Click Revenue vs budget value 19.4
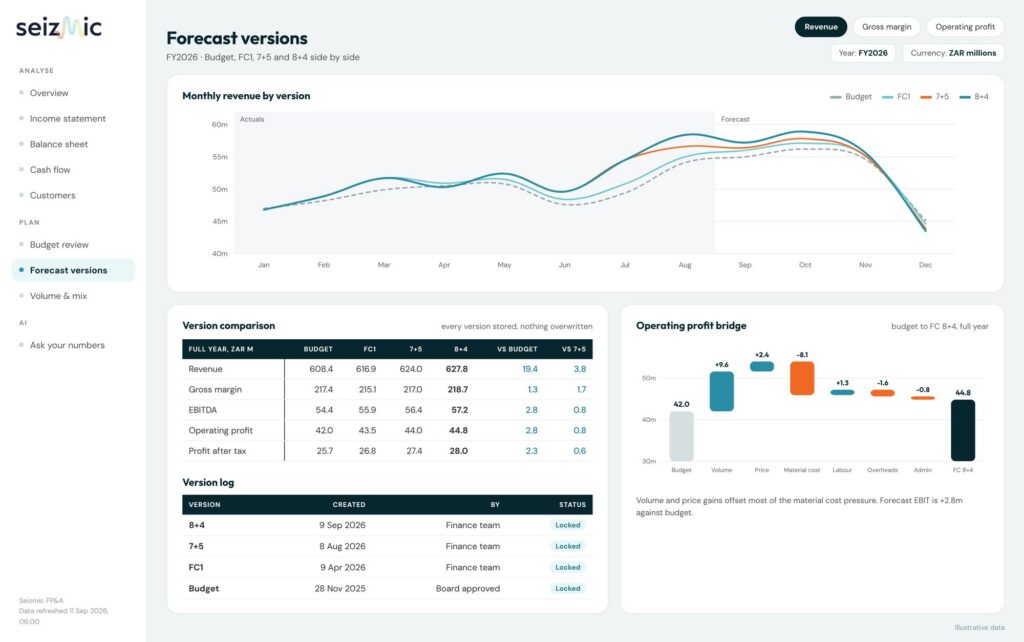This screenshot has height=642, width=1024. tap(530, 369)
